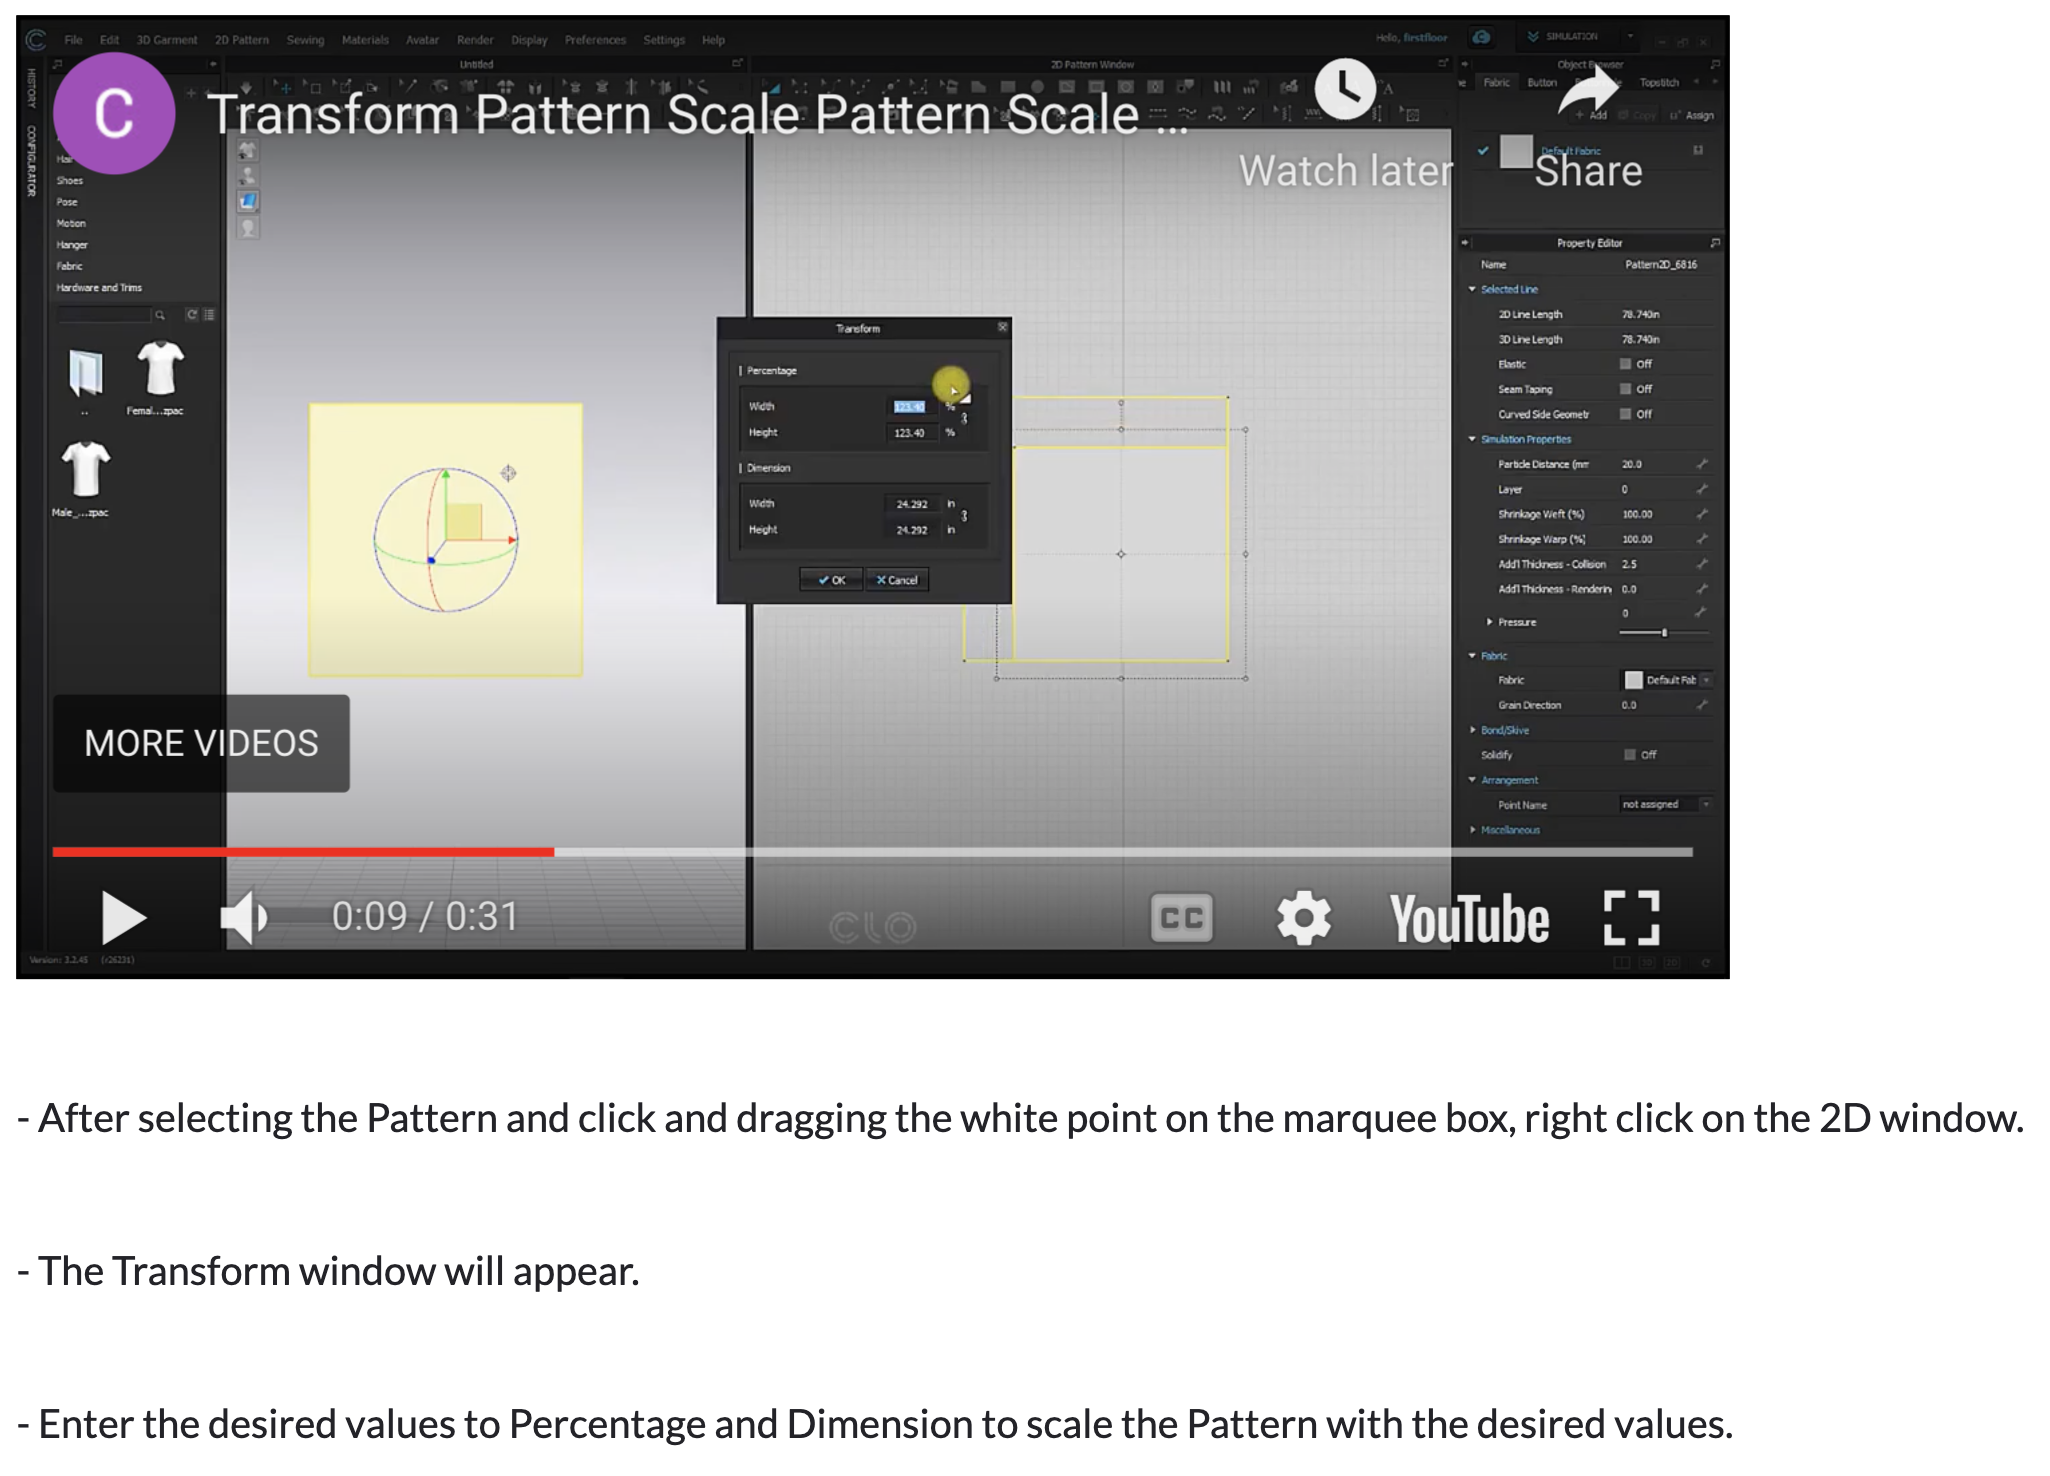Mute the video with the speaker icon
Screen dimensions: 2050x1476
click(x=244, y=918)
